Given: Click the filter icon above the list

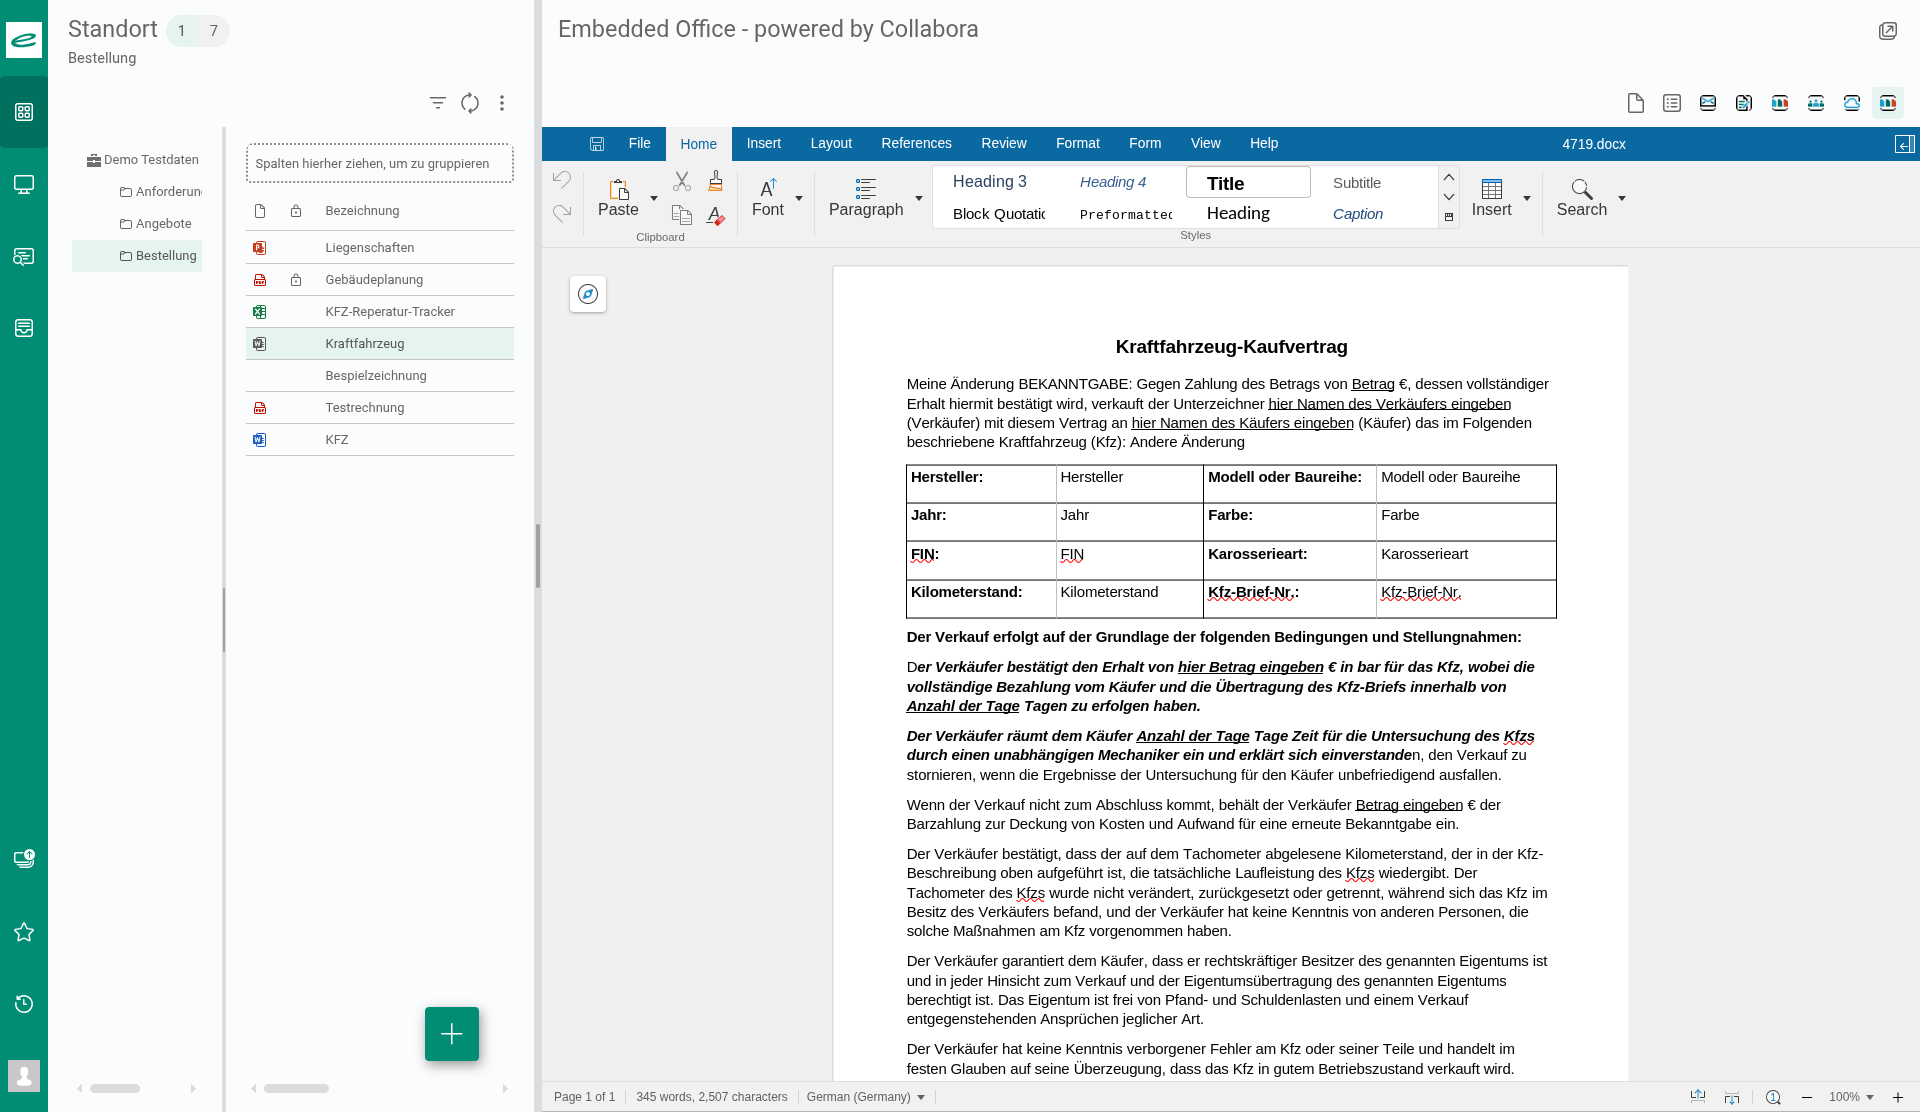Looking at the screenshot, I should (x=437, y=103).
